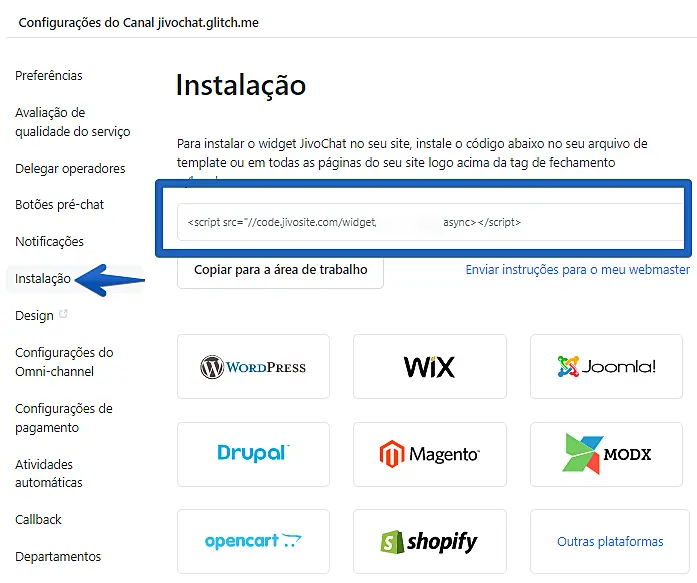Viewport: 697px width, 583px height.
Task: Choose the Joomla! platform tile
Action: (x=606, y=366)
